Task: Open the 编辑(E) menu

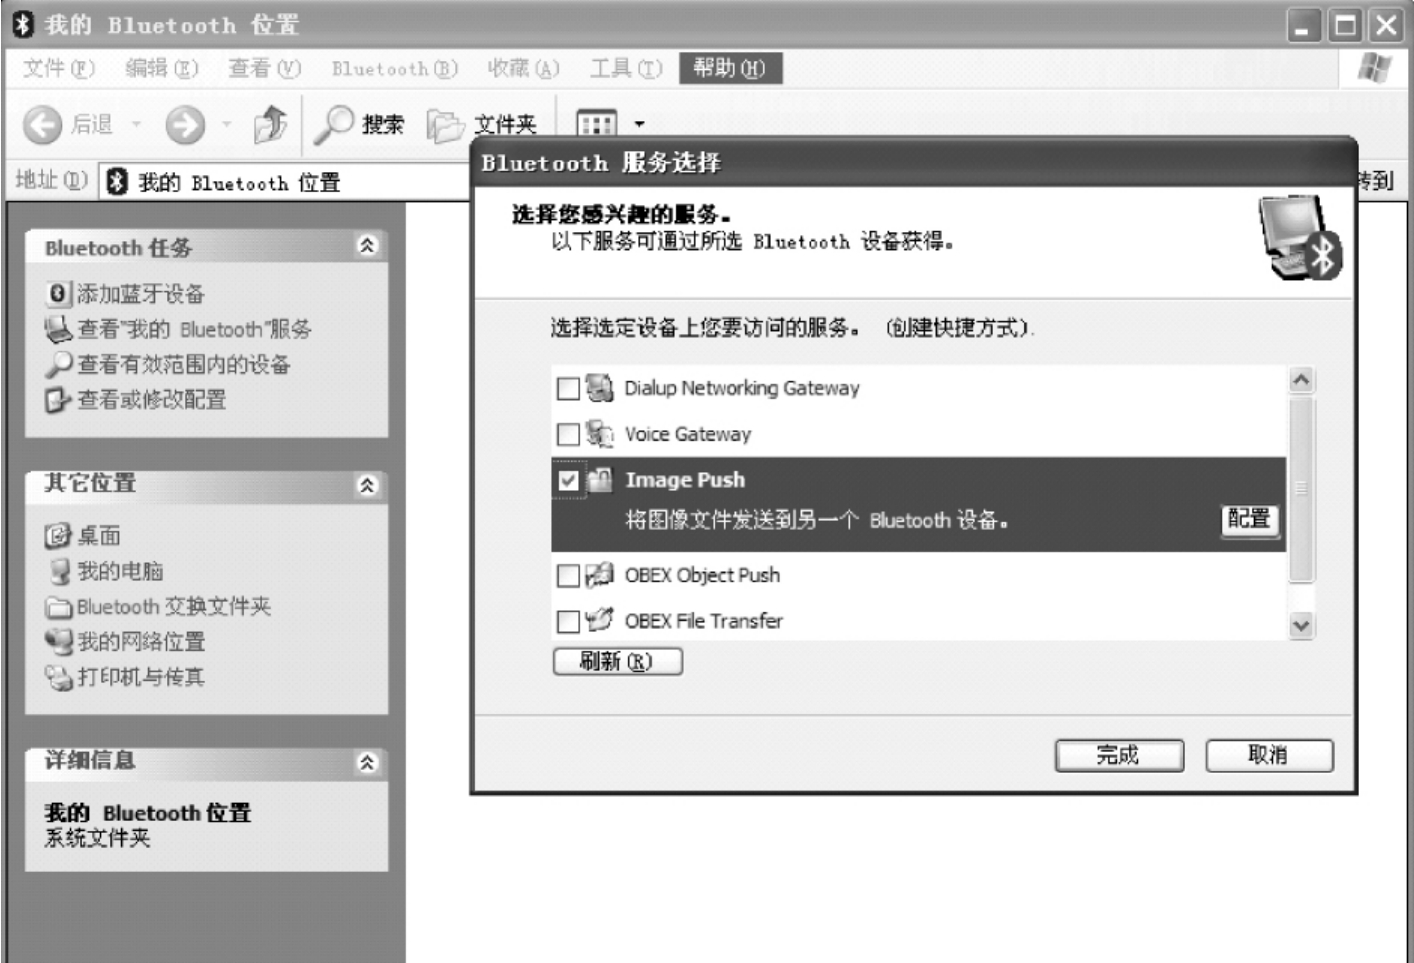Action: tap(161, 68)
